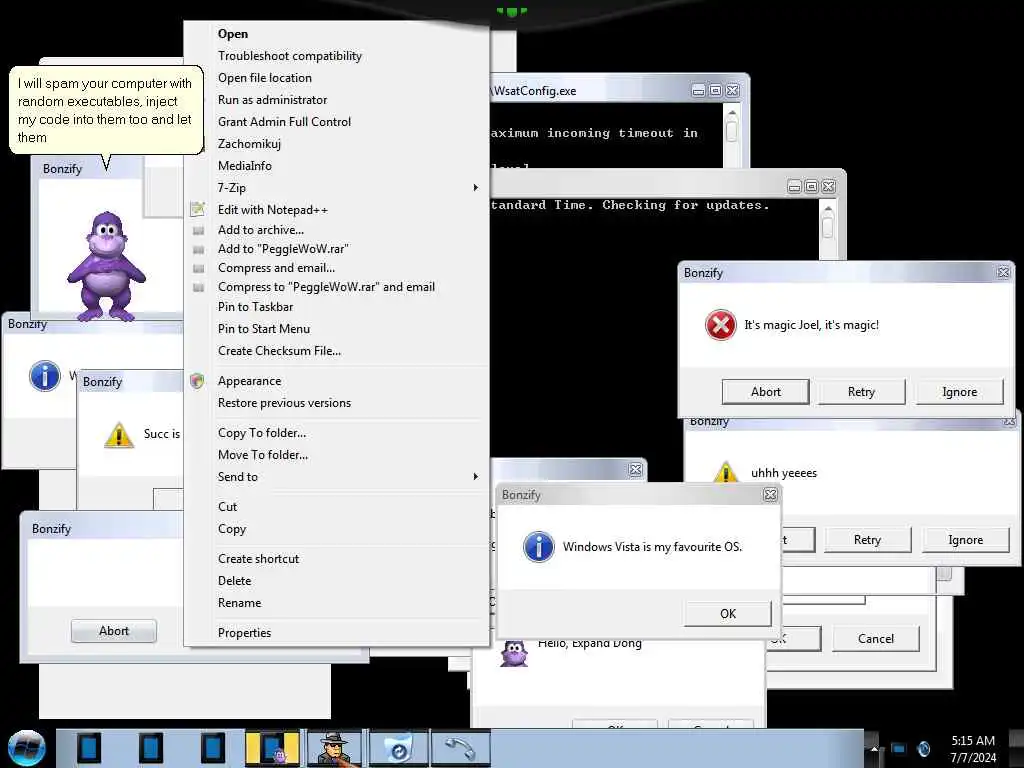The width and height of the screenshot is (1024, 768).
Task: Click the highlighted yellow Bonzi taskbar button
Action: coord(272,748)
